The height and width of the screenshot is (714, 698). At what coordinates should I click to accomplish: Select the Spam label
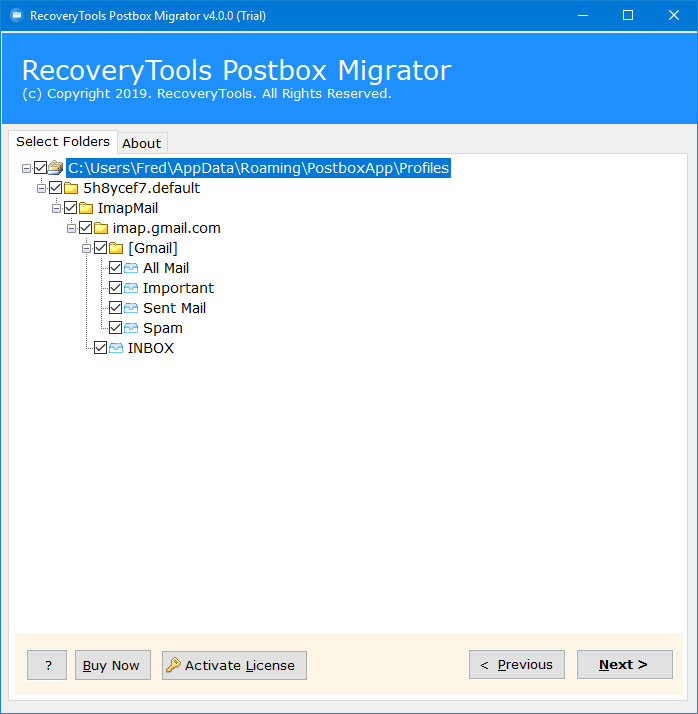163,328
